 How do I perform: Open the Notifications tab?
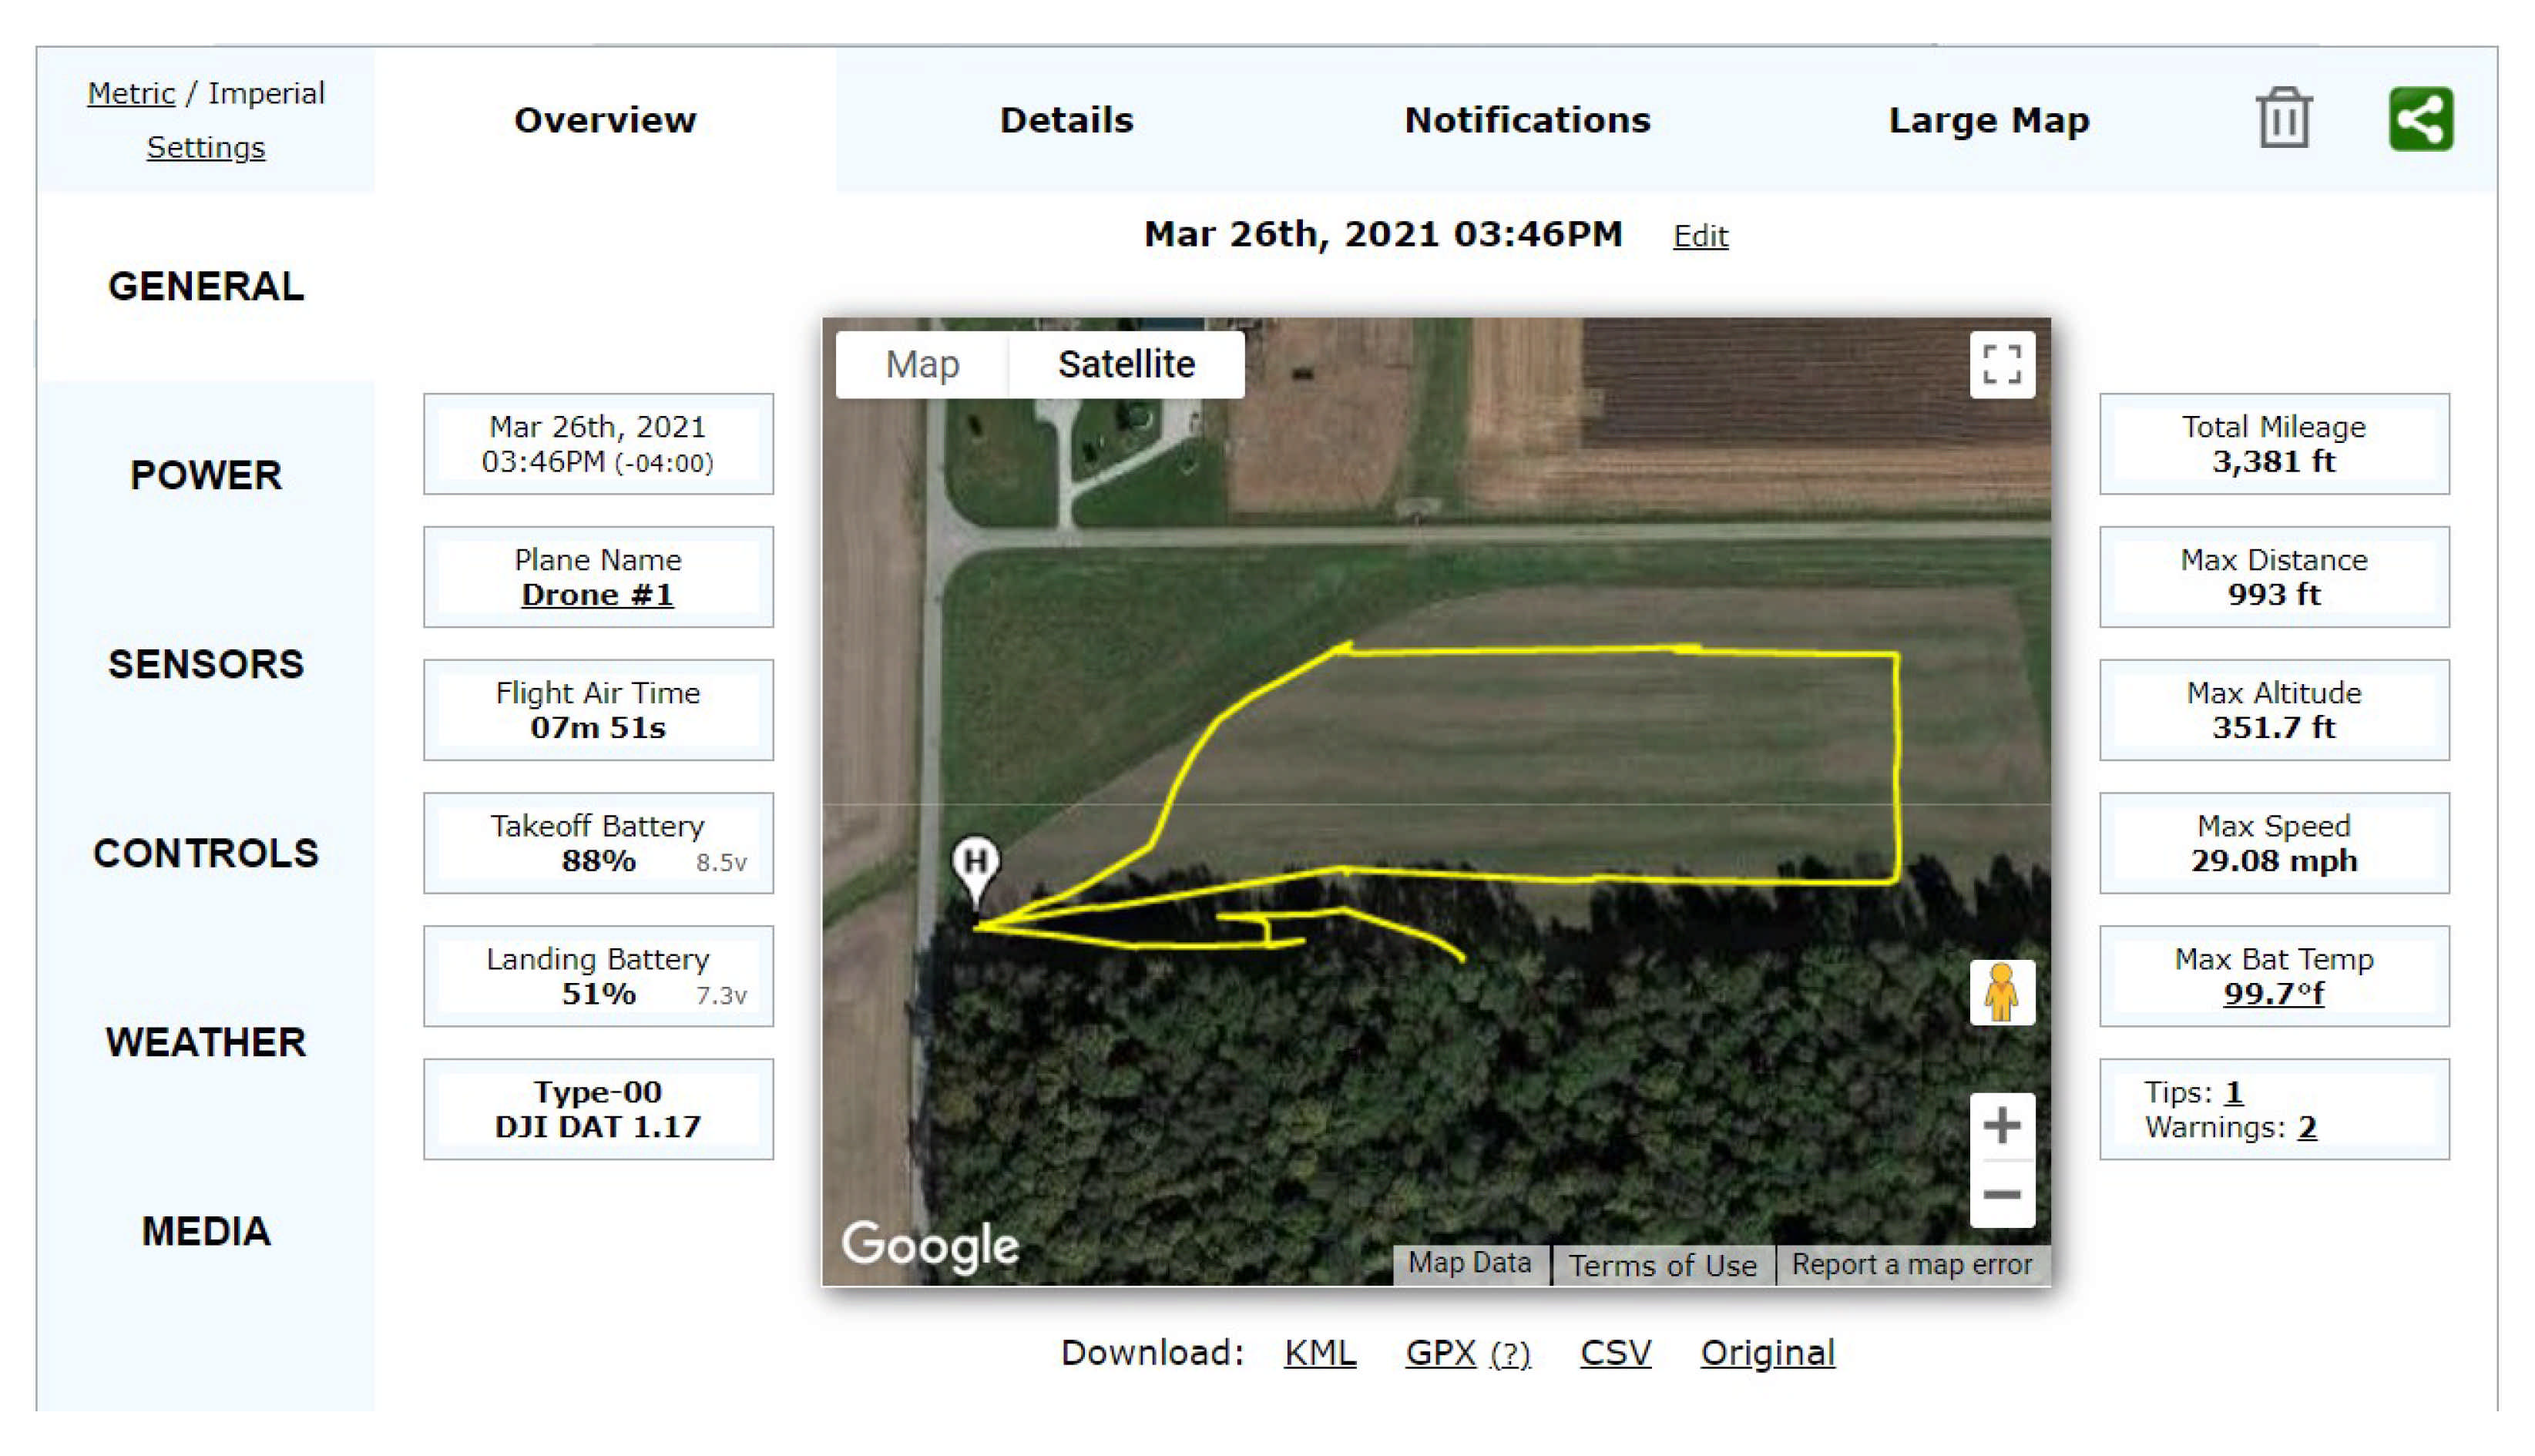(x=1527, y=120)
